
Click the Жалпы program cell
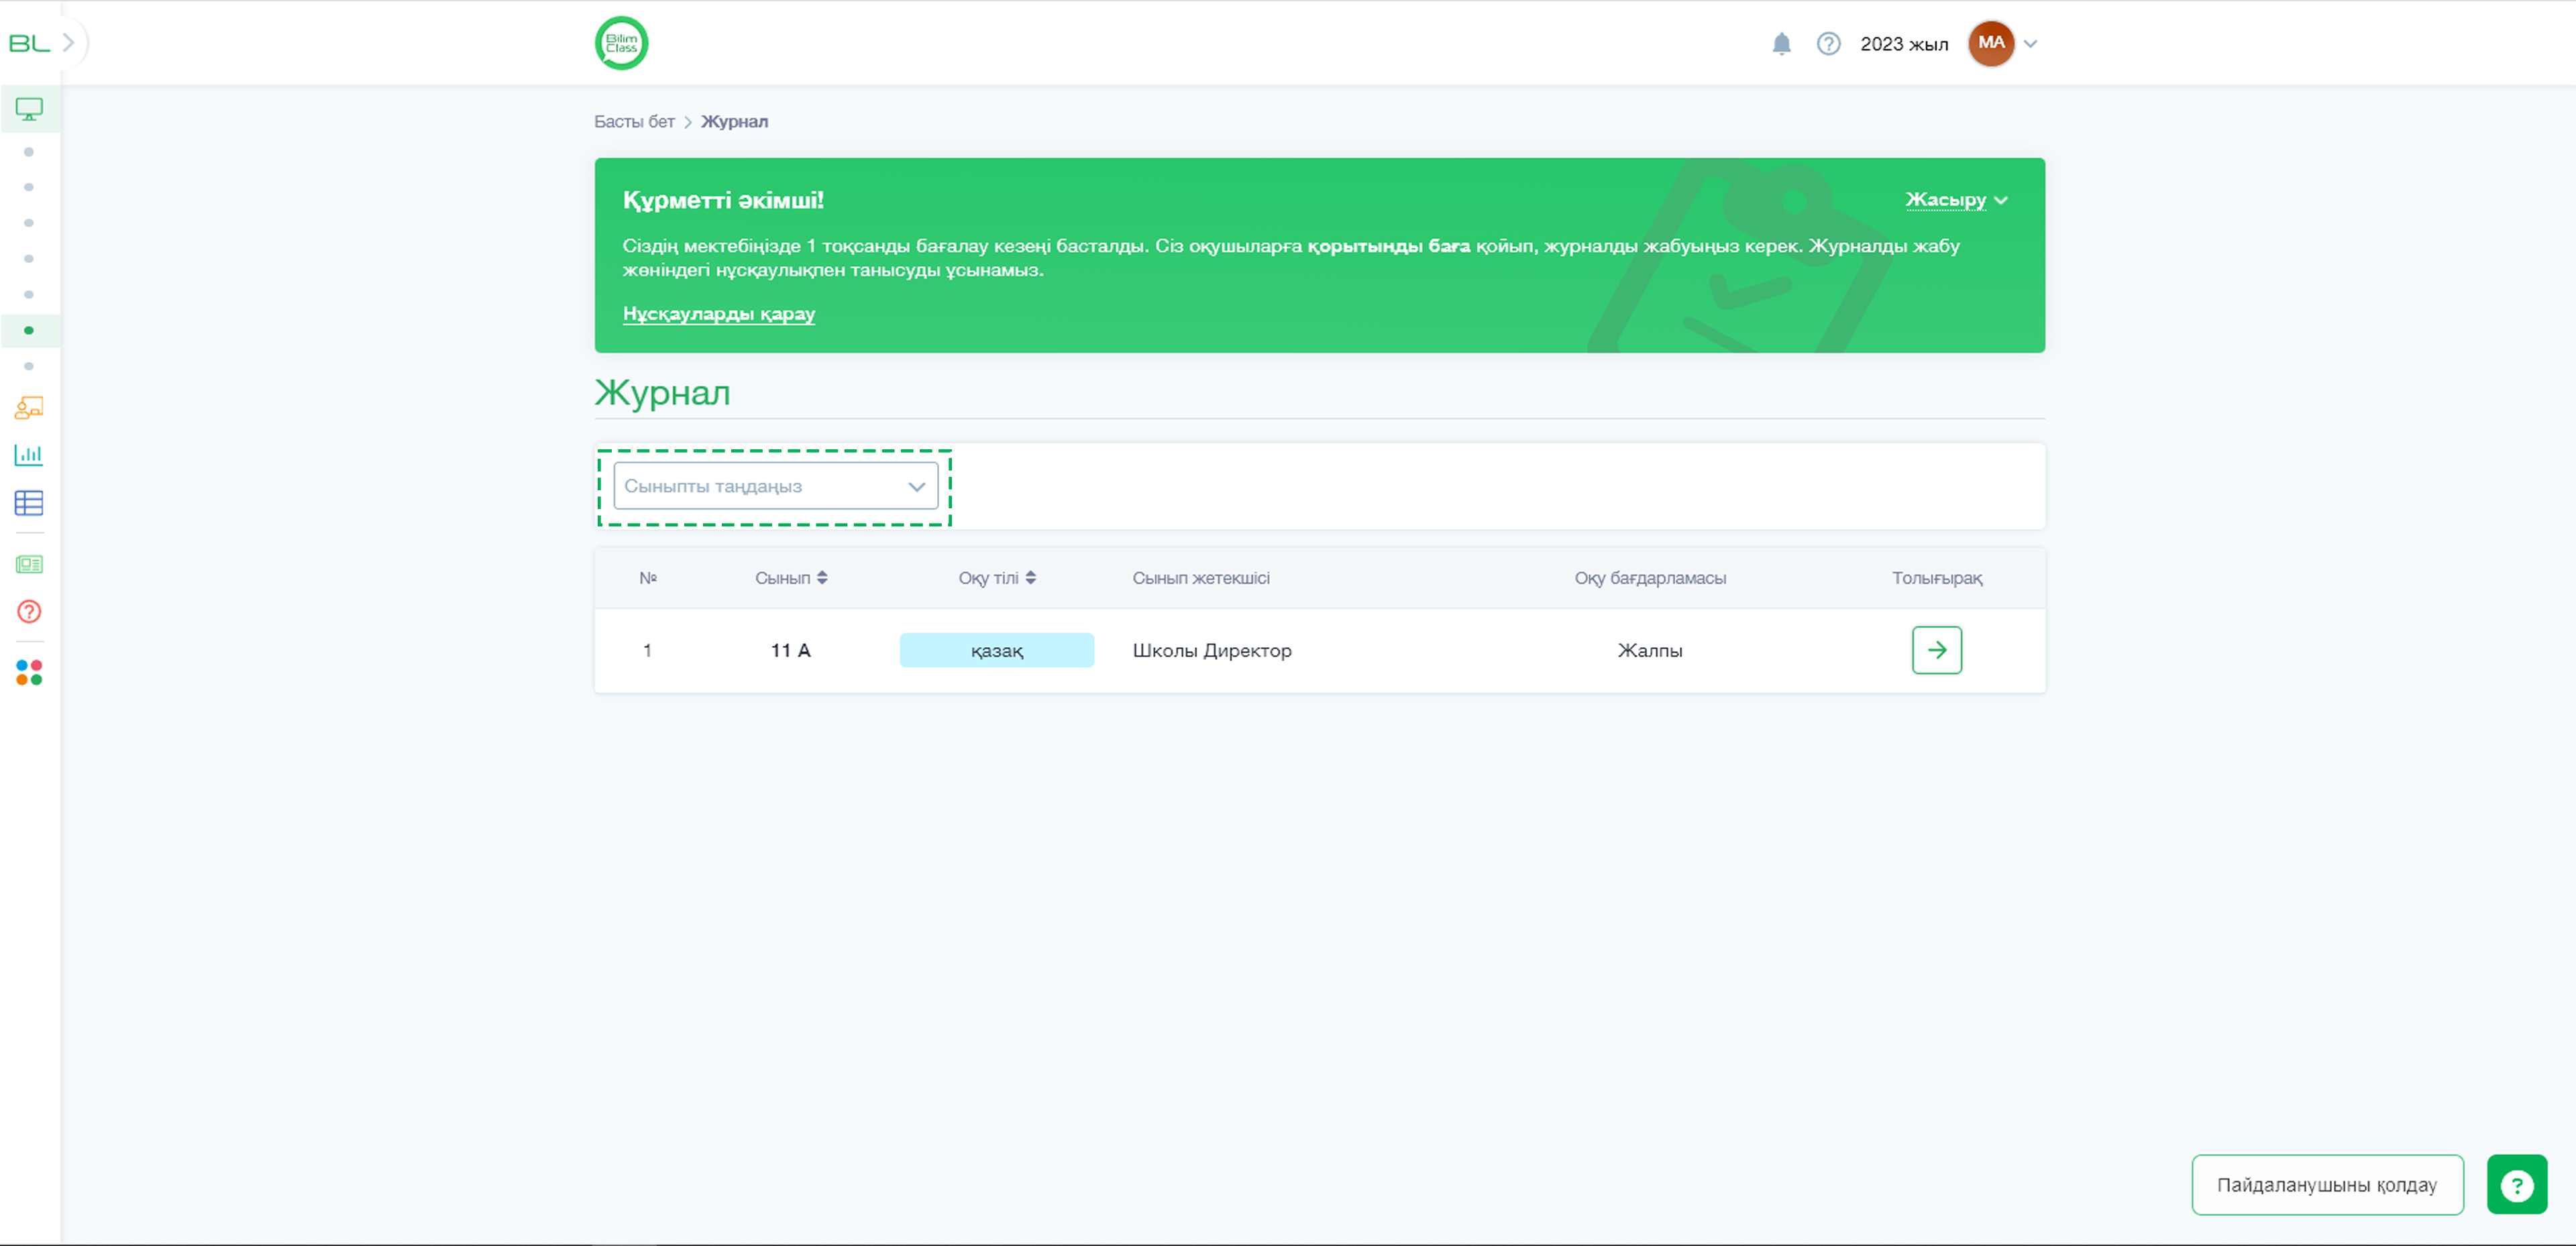[1650, 651]
